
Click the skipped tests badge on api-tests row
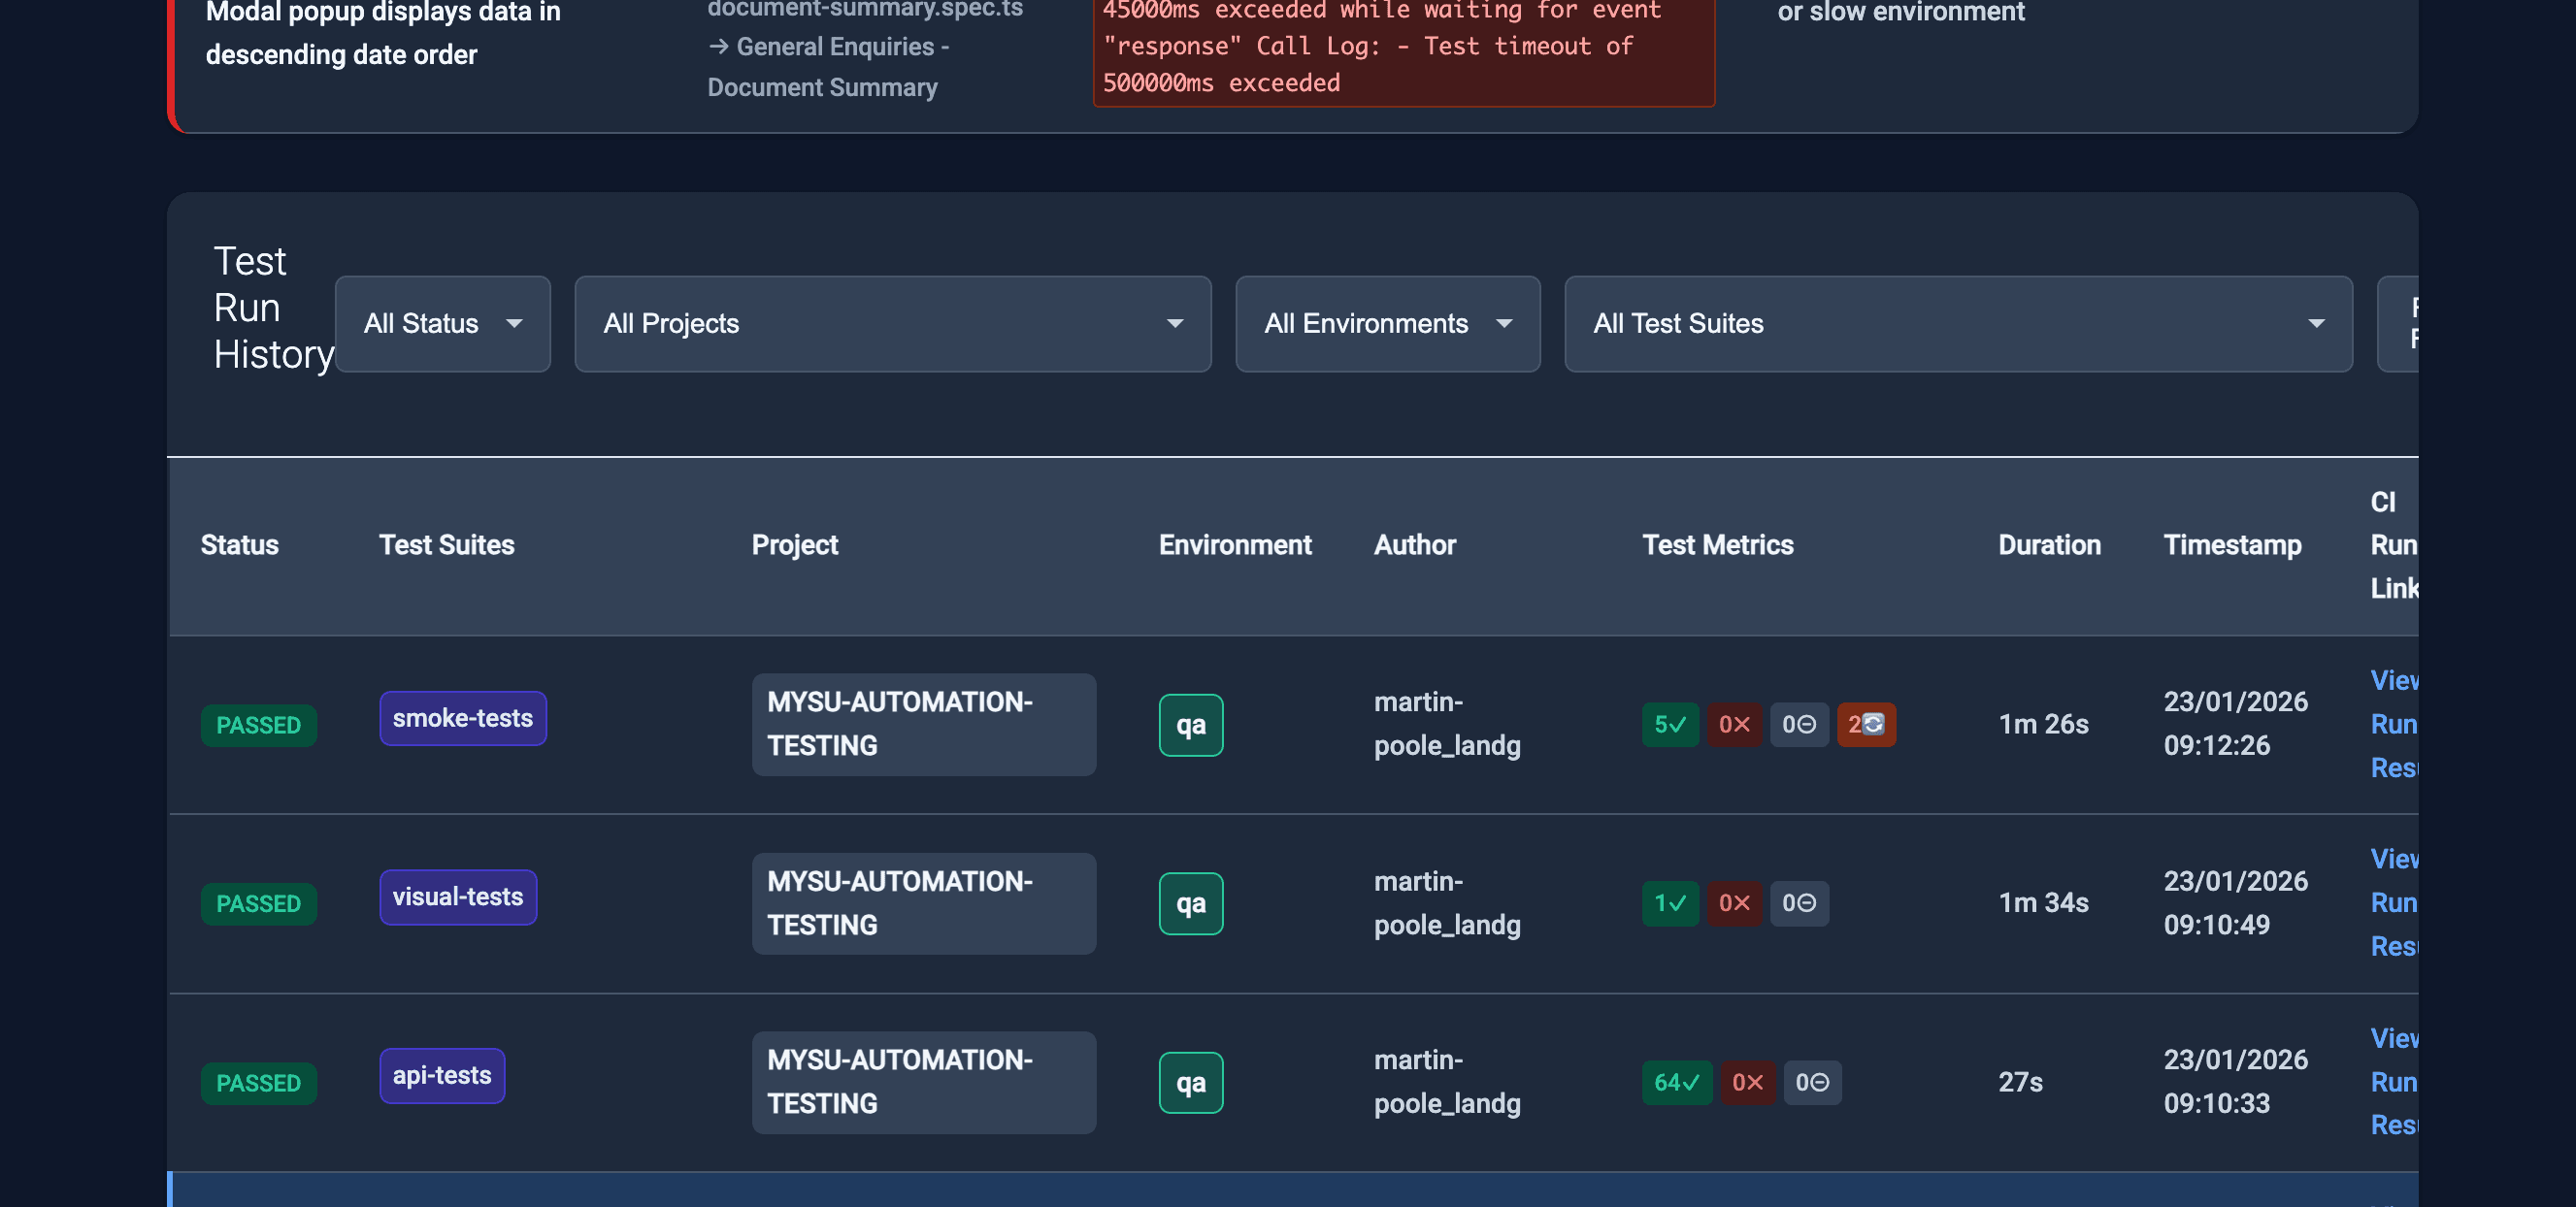[1813, 1082]
